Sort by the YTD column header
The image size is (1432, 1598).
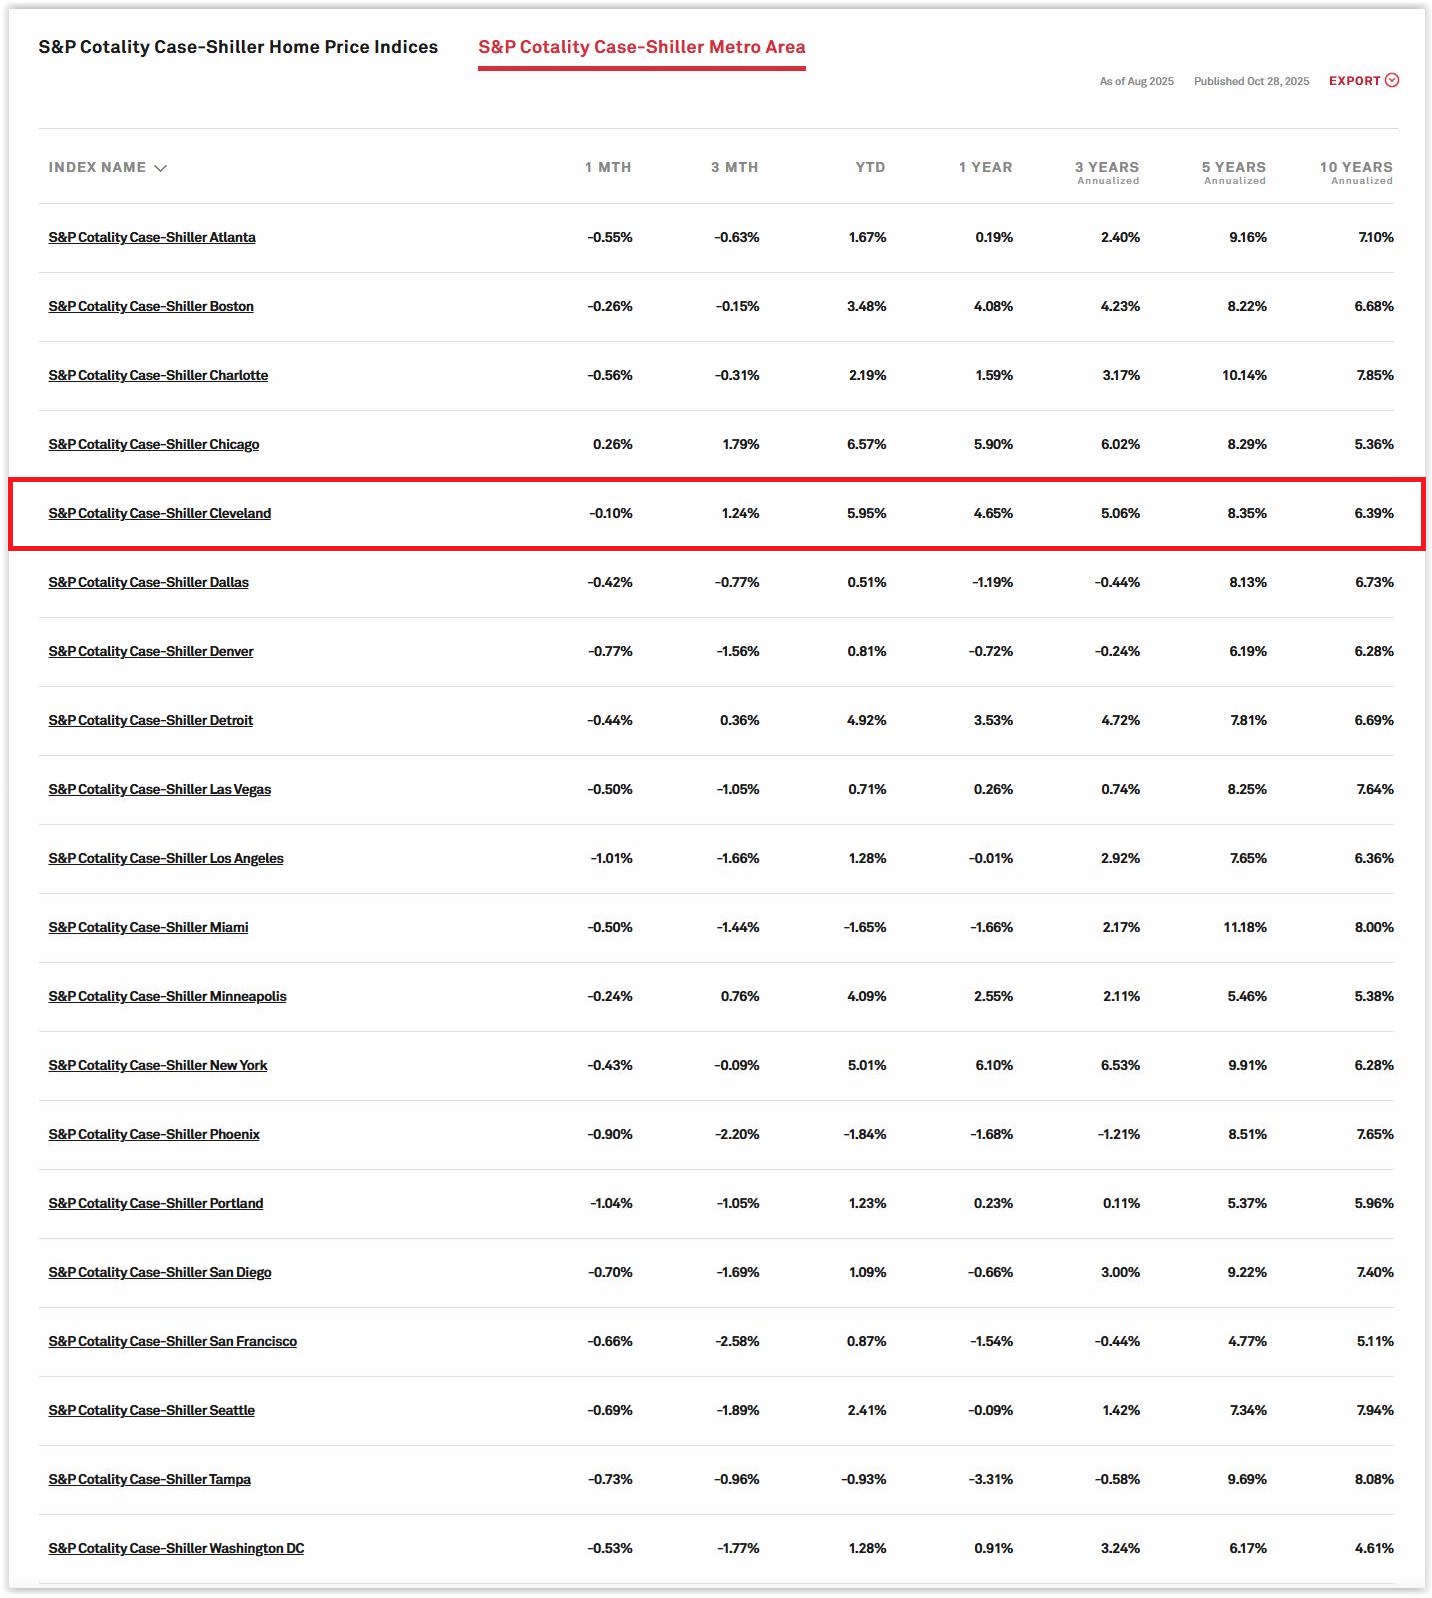click(x=869, y=167)
